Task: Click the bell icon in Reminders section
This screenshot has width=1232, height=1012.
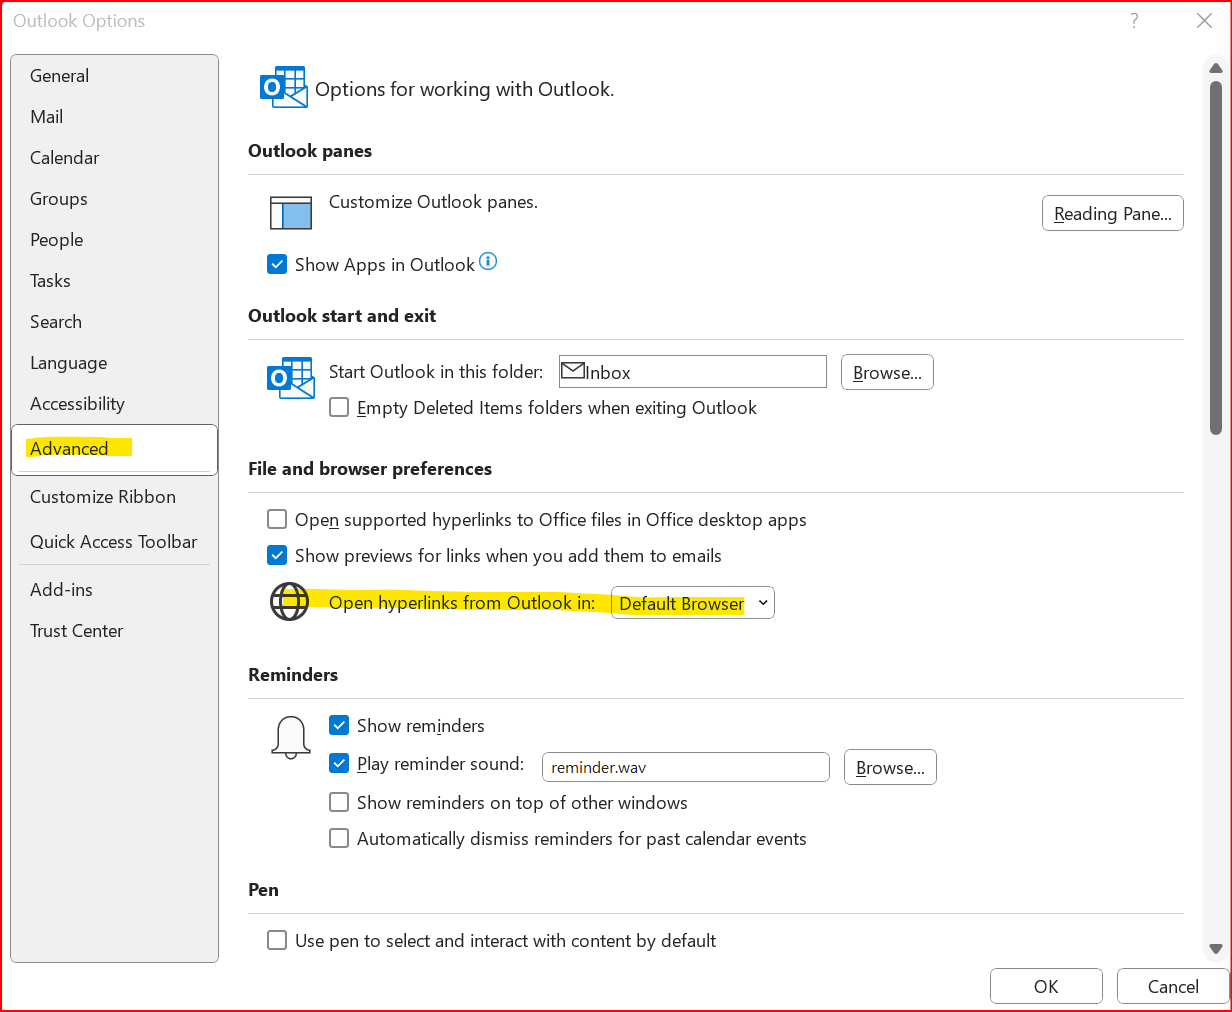Action: [291, 738]
